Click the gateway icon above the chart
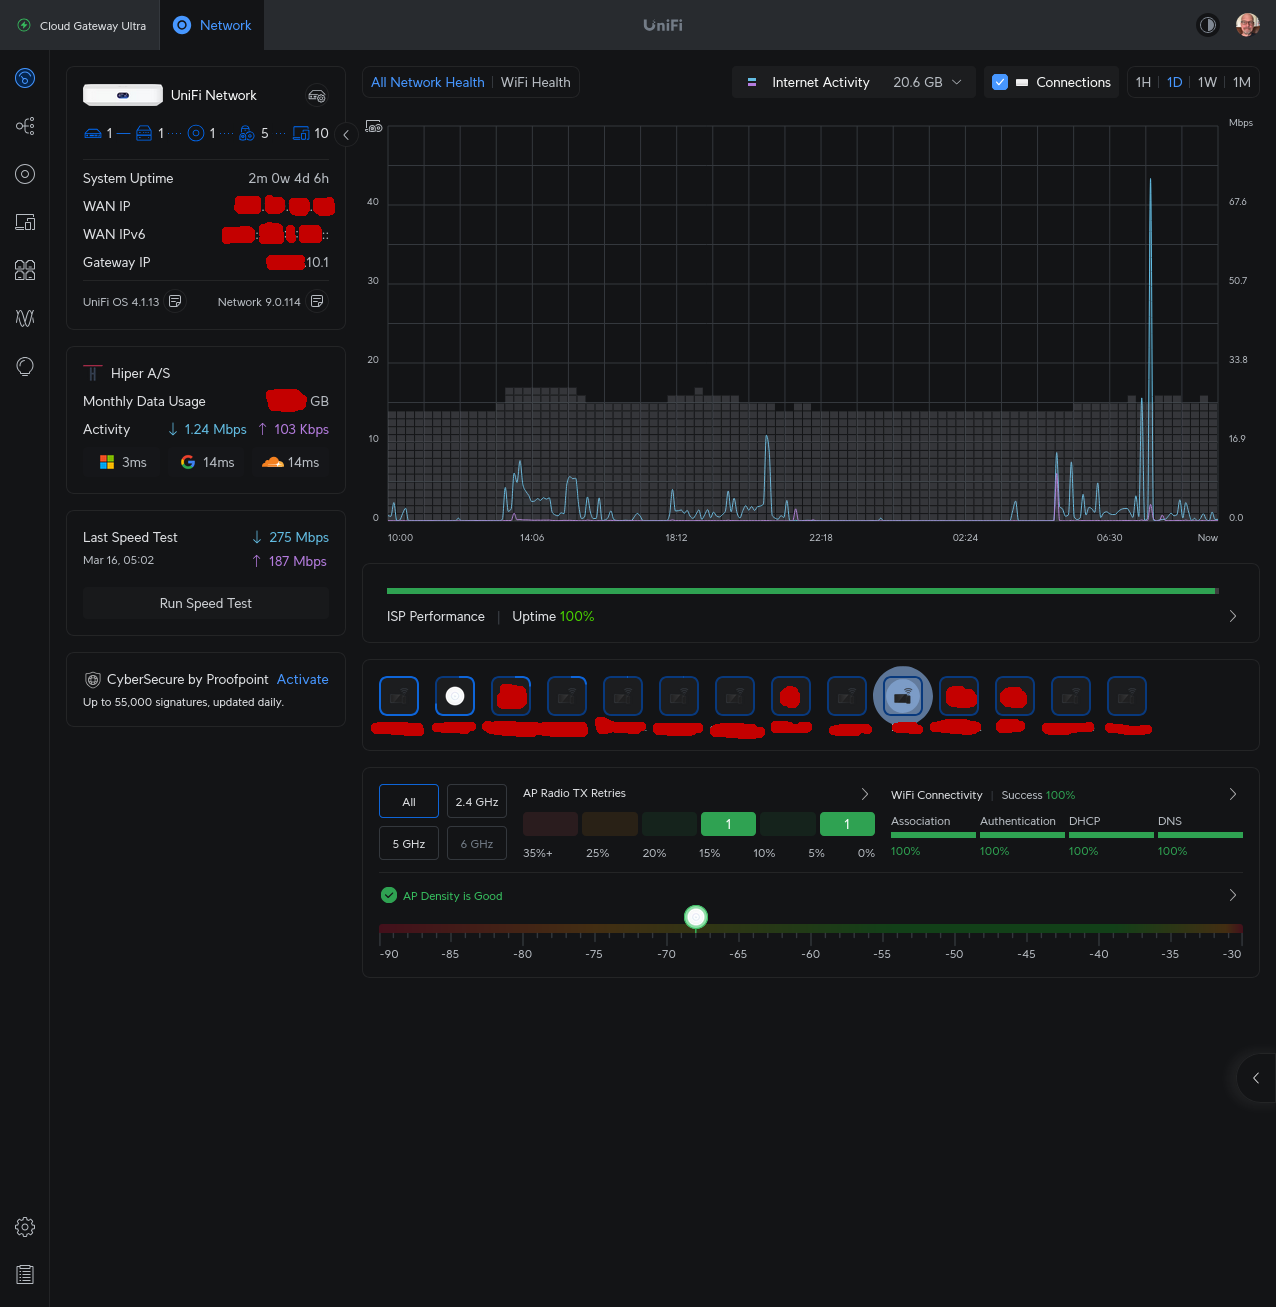 click(374, 127)
